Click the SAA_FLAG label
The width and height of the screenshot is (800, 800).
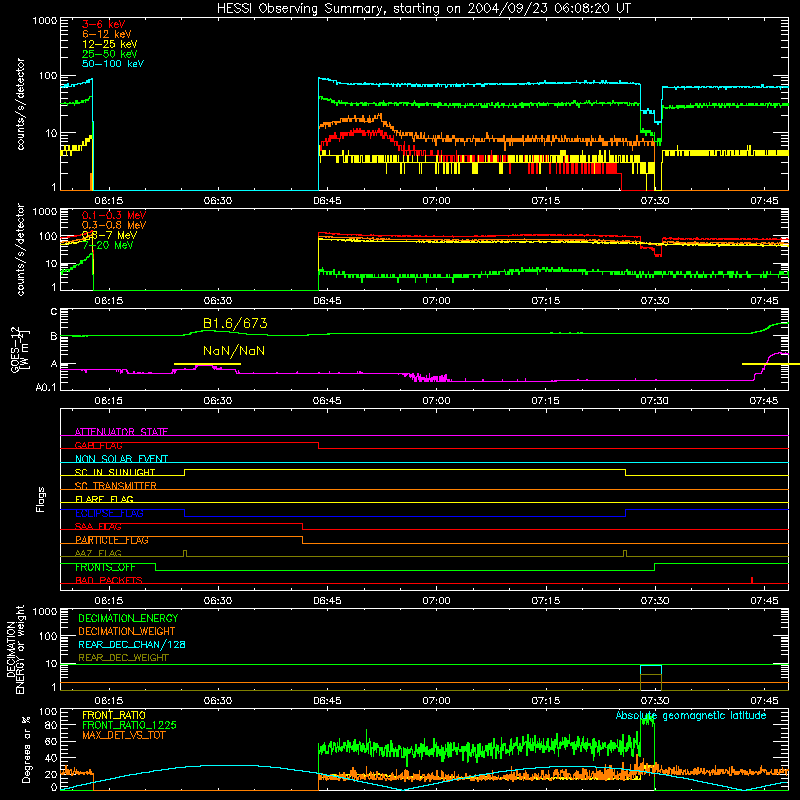(x=98, y=527)
